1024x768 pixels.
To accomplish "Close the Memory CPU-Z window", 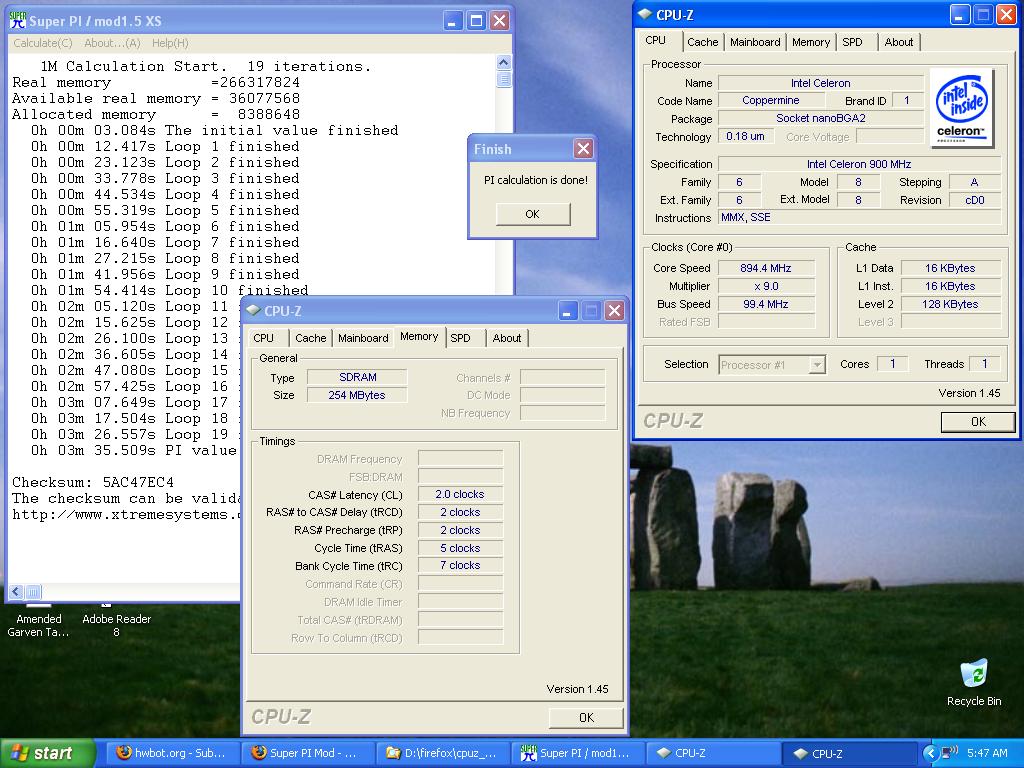I will click(615, 310).
